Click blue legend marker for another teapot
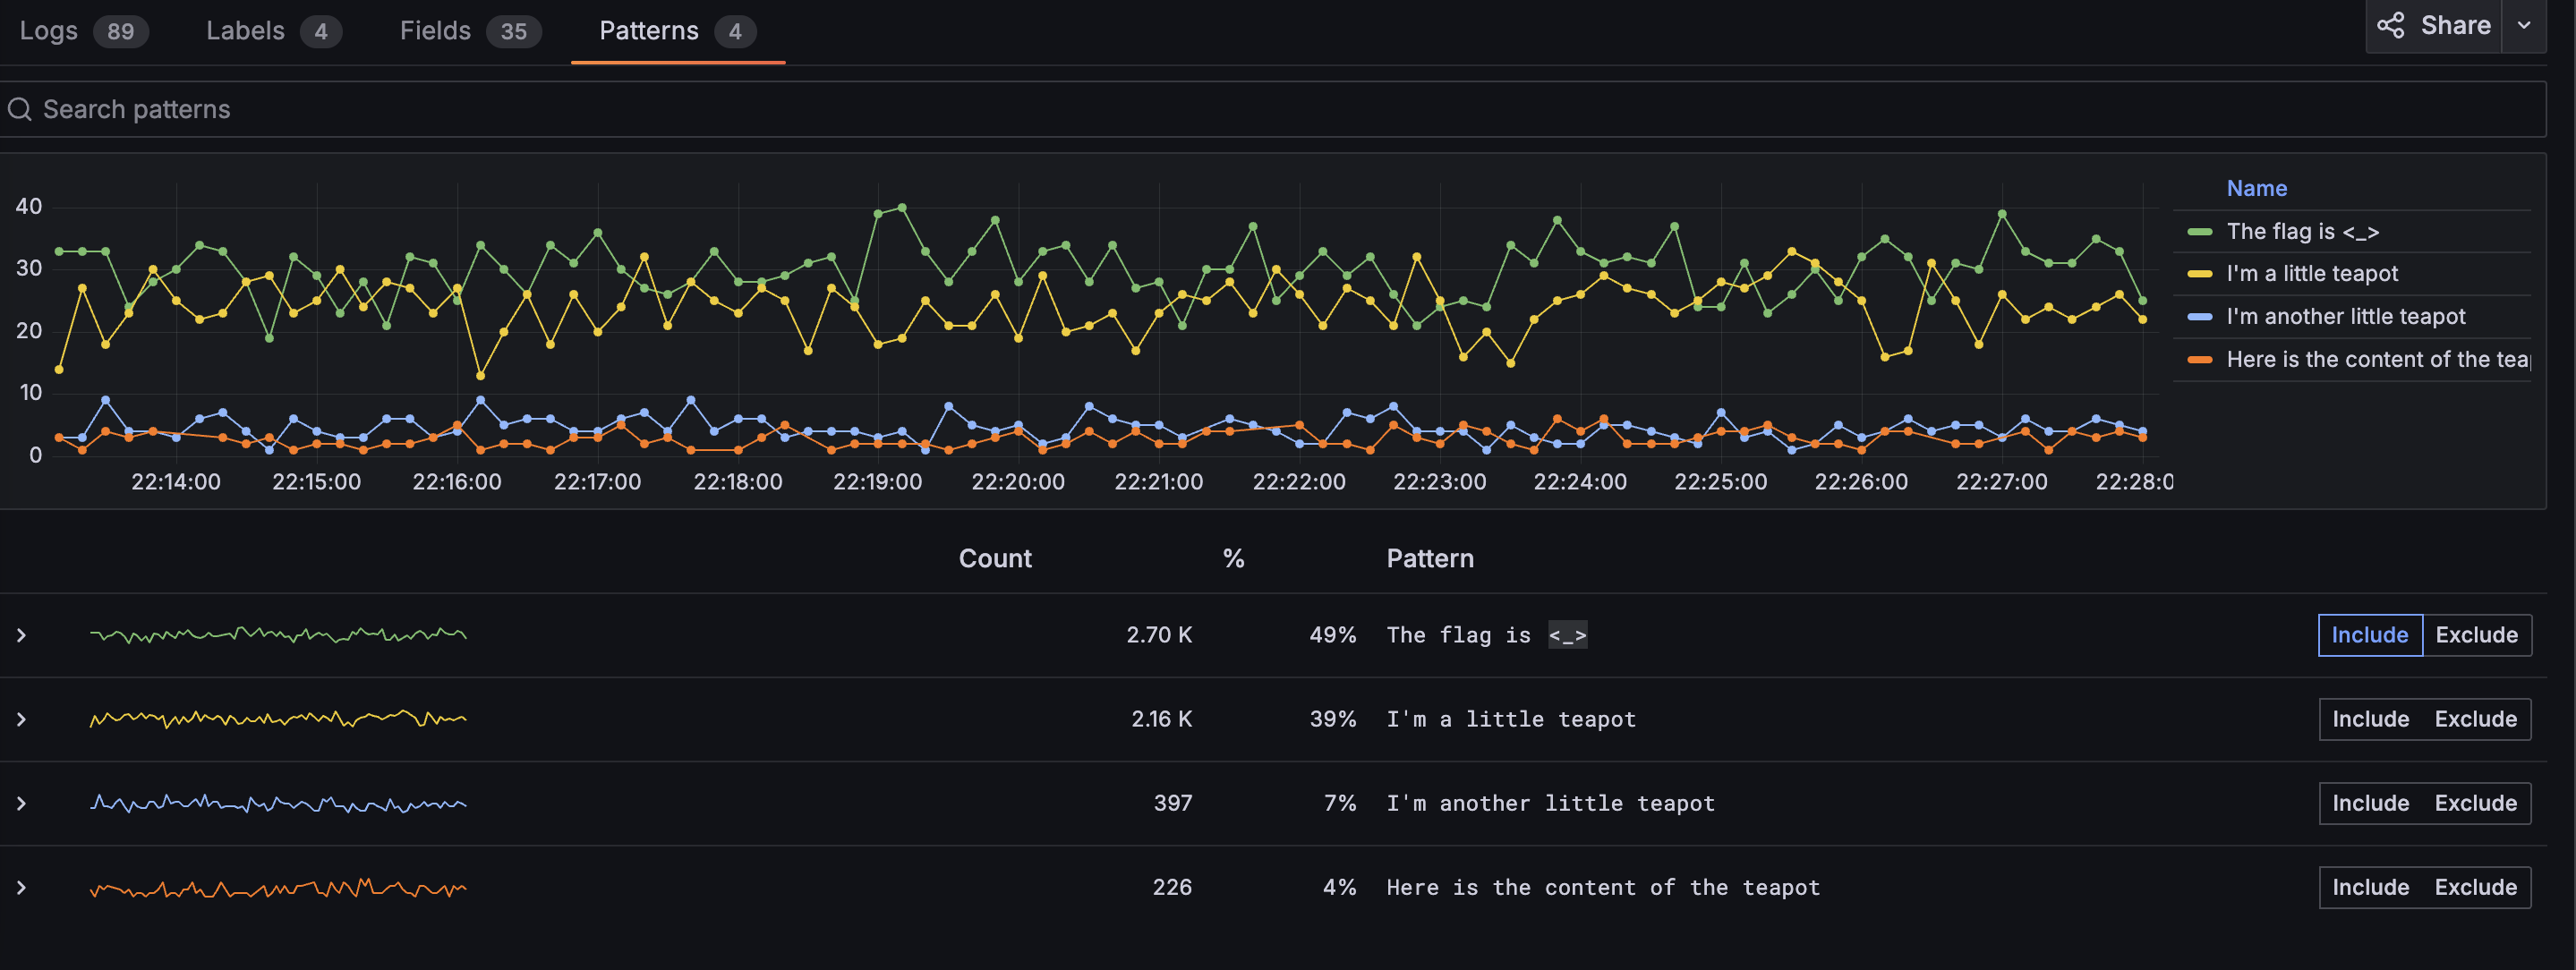The height and width of the screenshot is (970, 2576). pos(2199,317)
